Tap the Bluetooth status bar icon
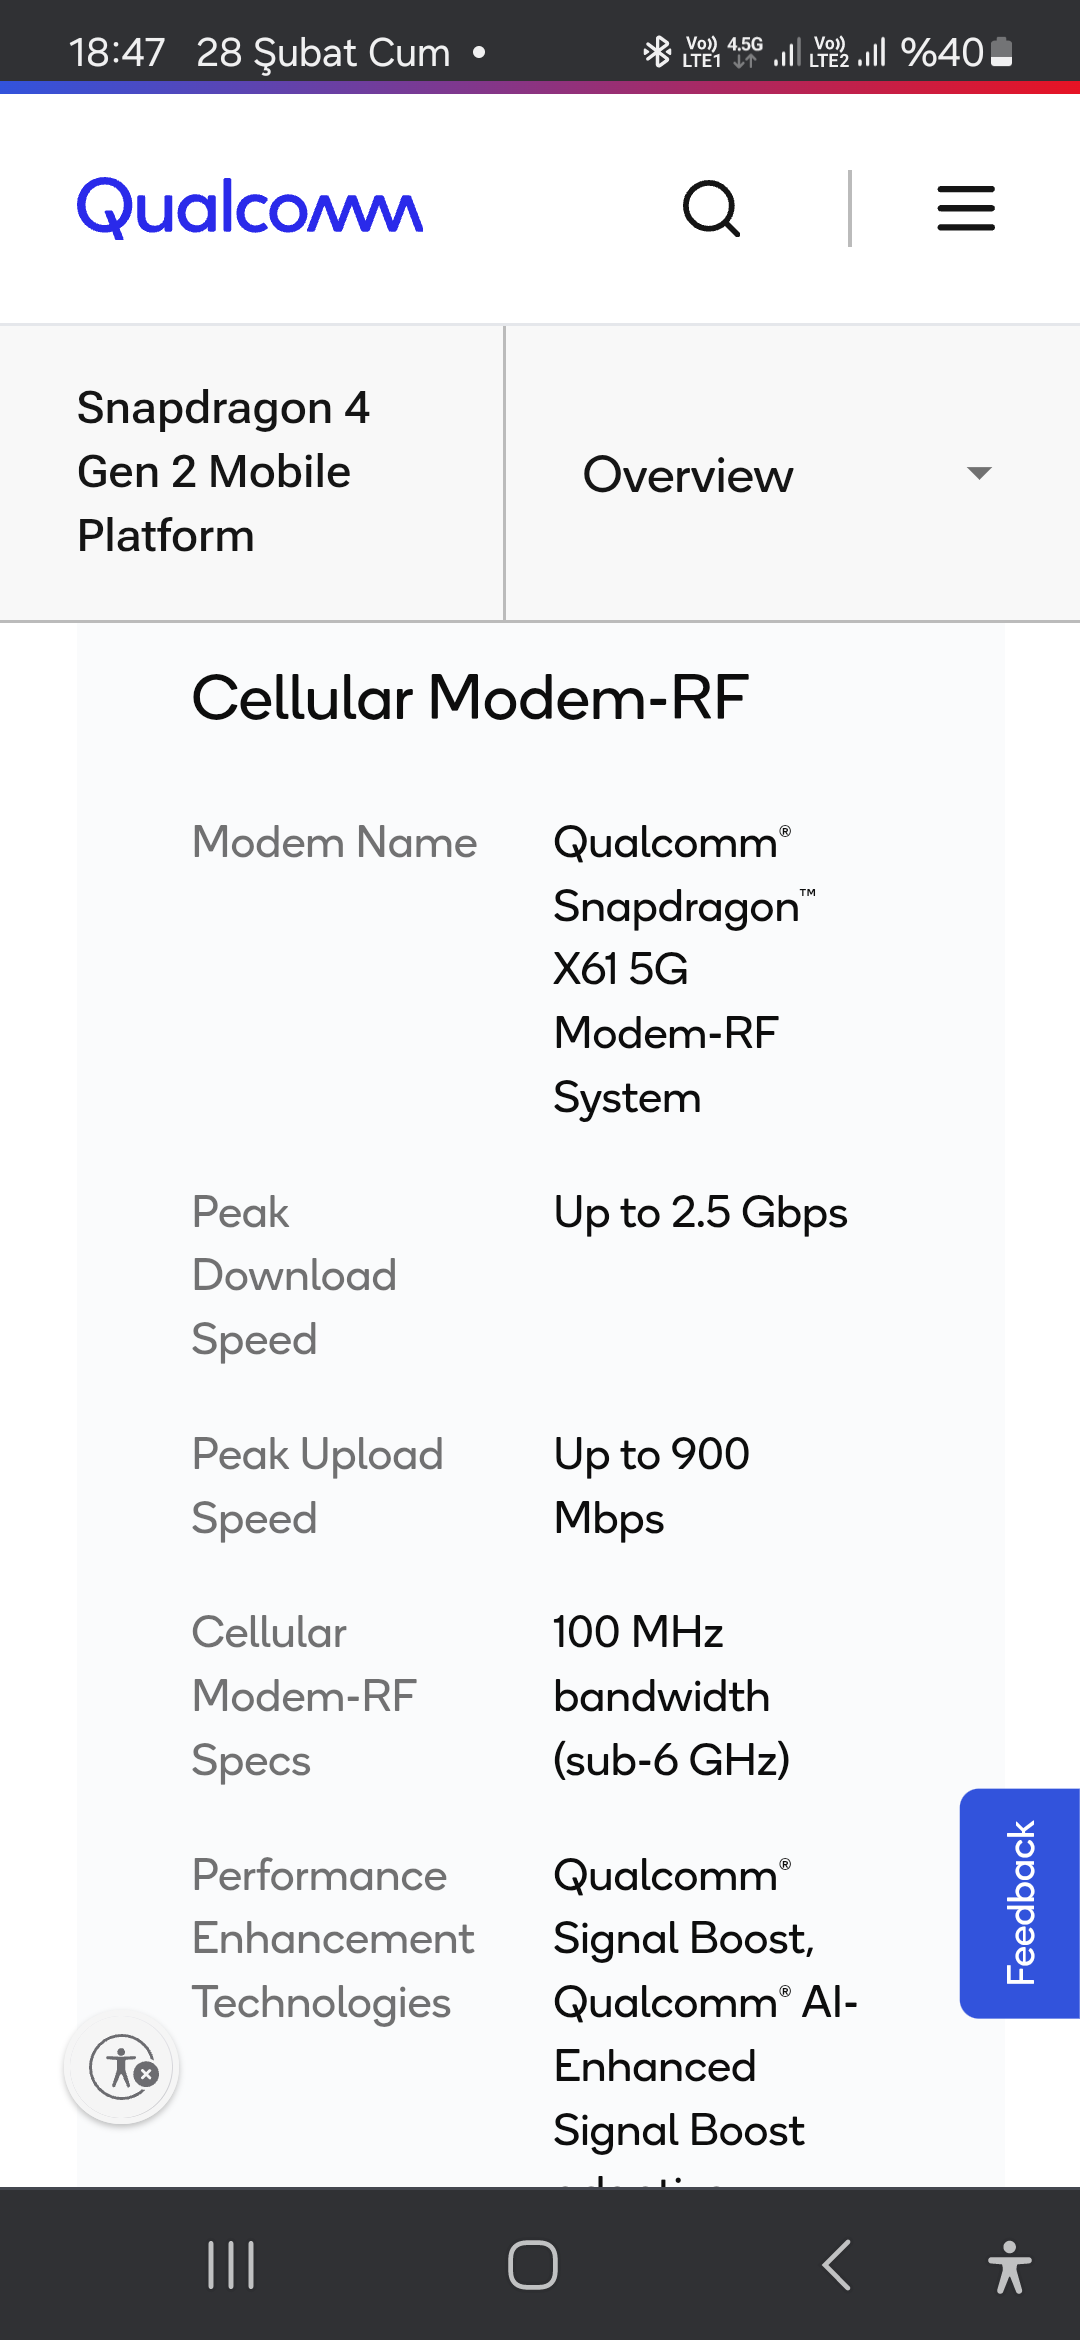 (656, 51)
